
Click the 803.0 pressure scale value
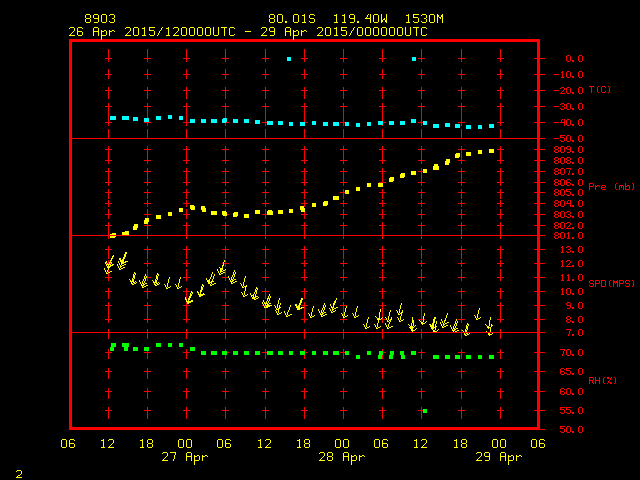click(569, 215)
